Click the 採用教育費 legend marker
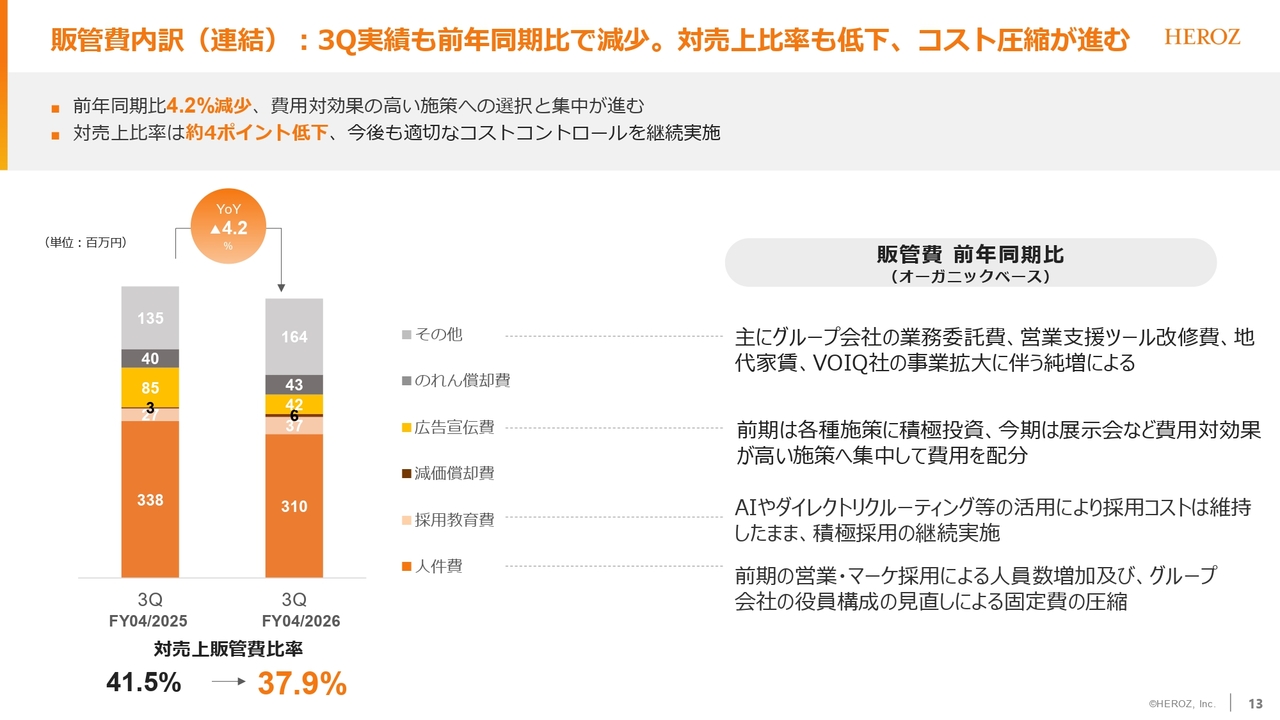1280x720 pixels. 406,521
